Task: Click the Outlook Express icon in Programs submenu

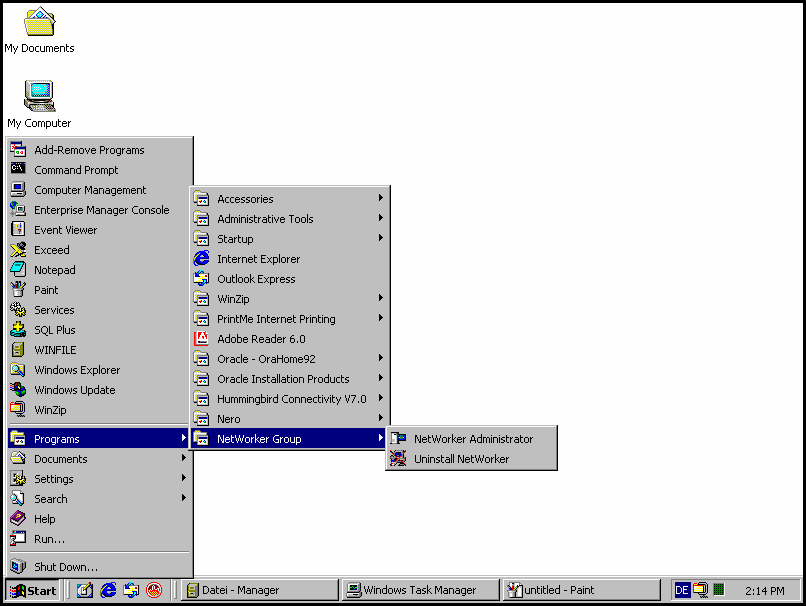Action: [x=201, y=279]
